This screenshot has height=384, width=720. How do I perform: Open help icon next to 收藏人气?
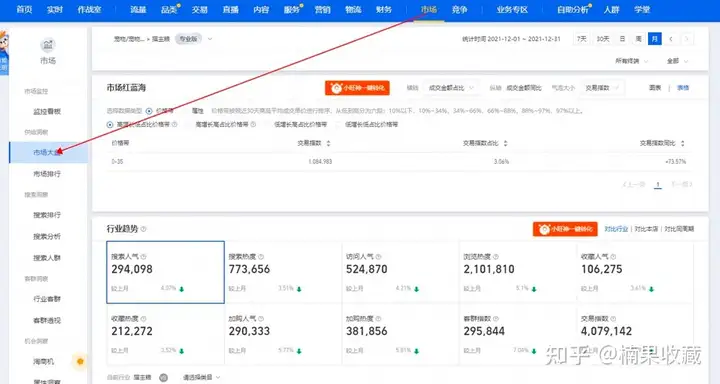pos(613,257)
